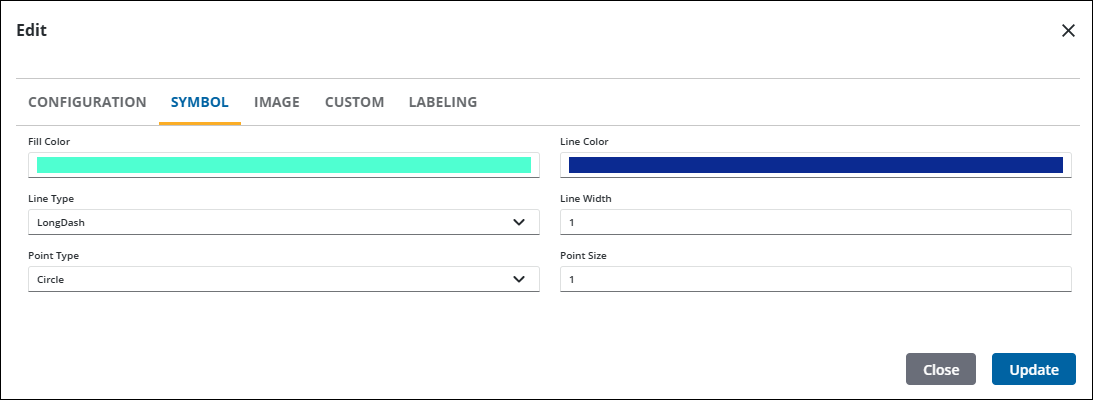Viewport: 1093px width, 400px height.
Task: Open the dark blue Line Color swatch
Action: point(815,165)
